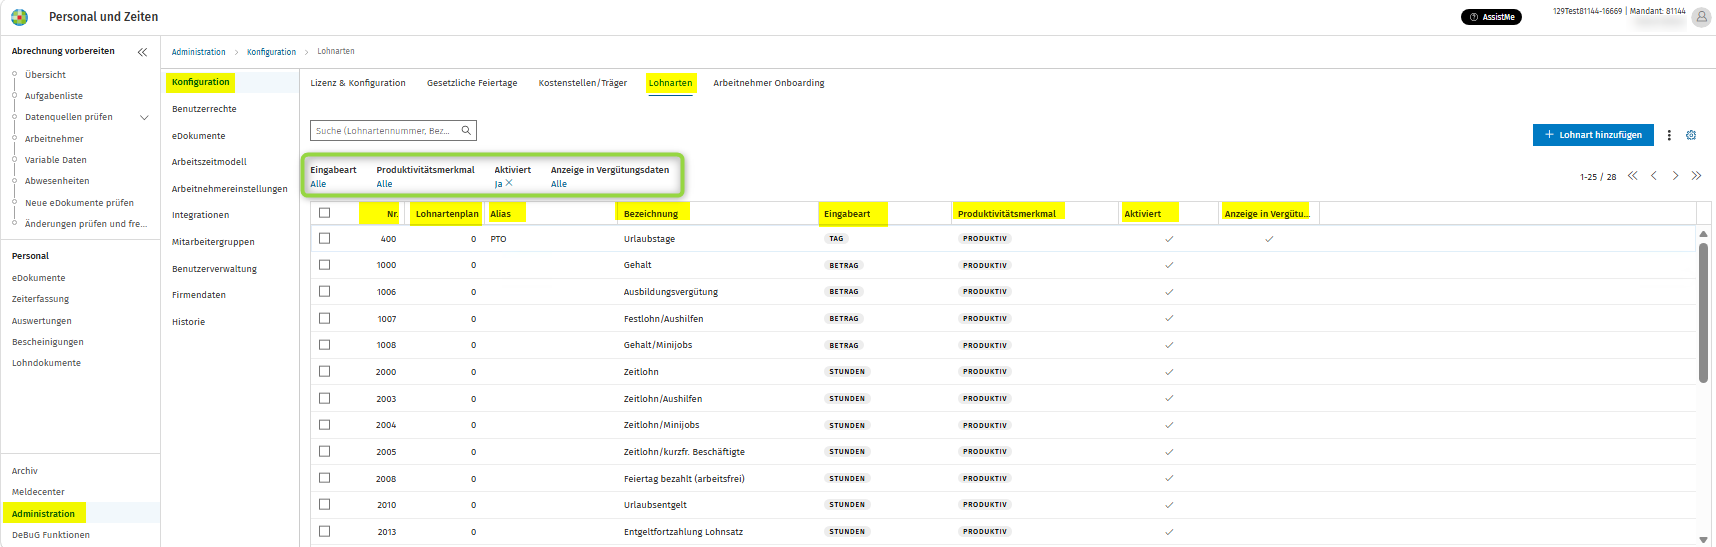The image size is (1716, 547).
Task: Follow the Administration breadcrumb link
Action: (198, 52)
